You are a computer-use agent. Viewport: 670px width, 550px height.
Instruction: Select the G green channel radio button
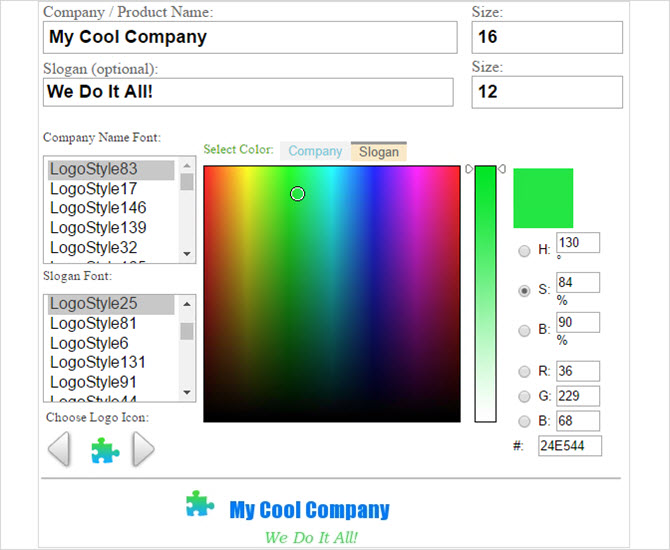[524, 397]
